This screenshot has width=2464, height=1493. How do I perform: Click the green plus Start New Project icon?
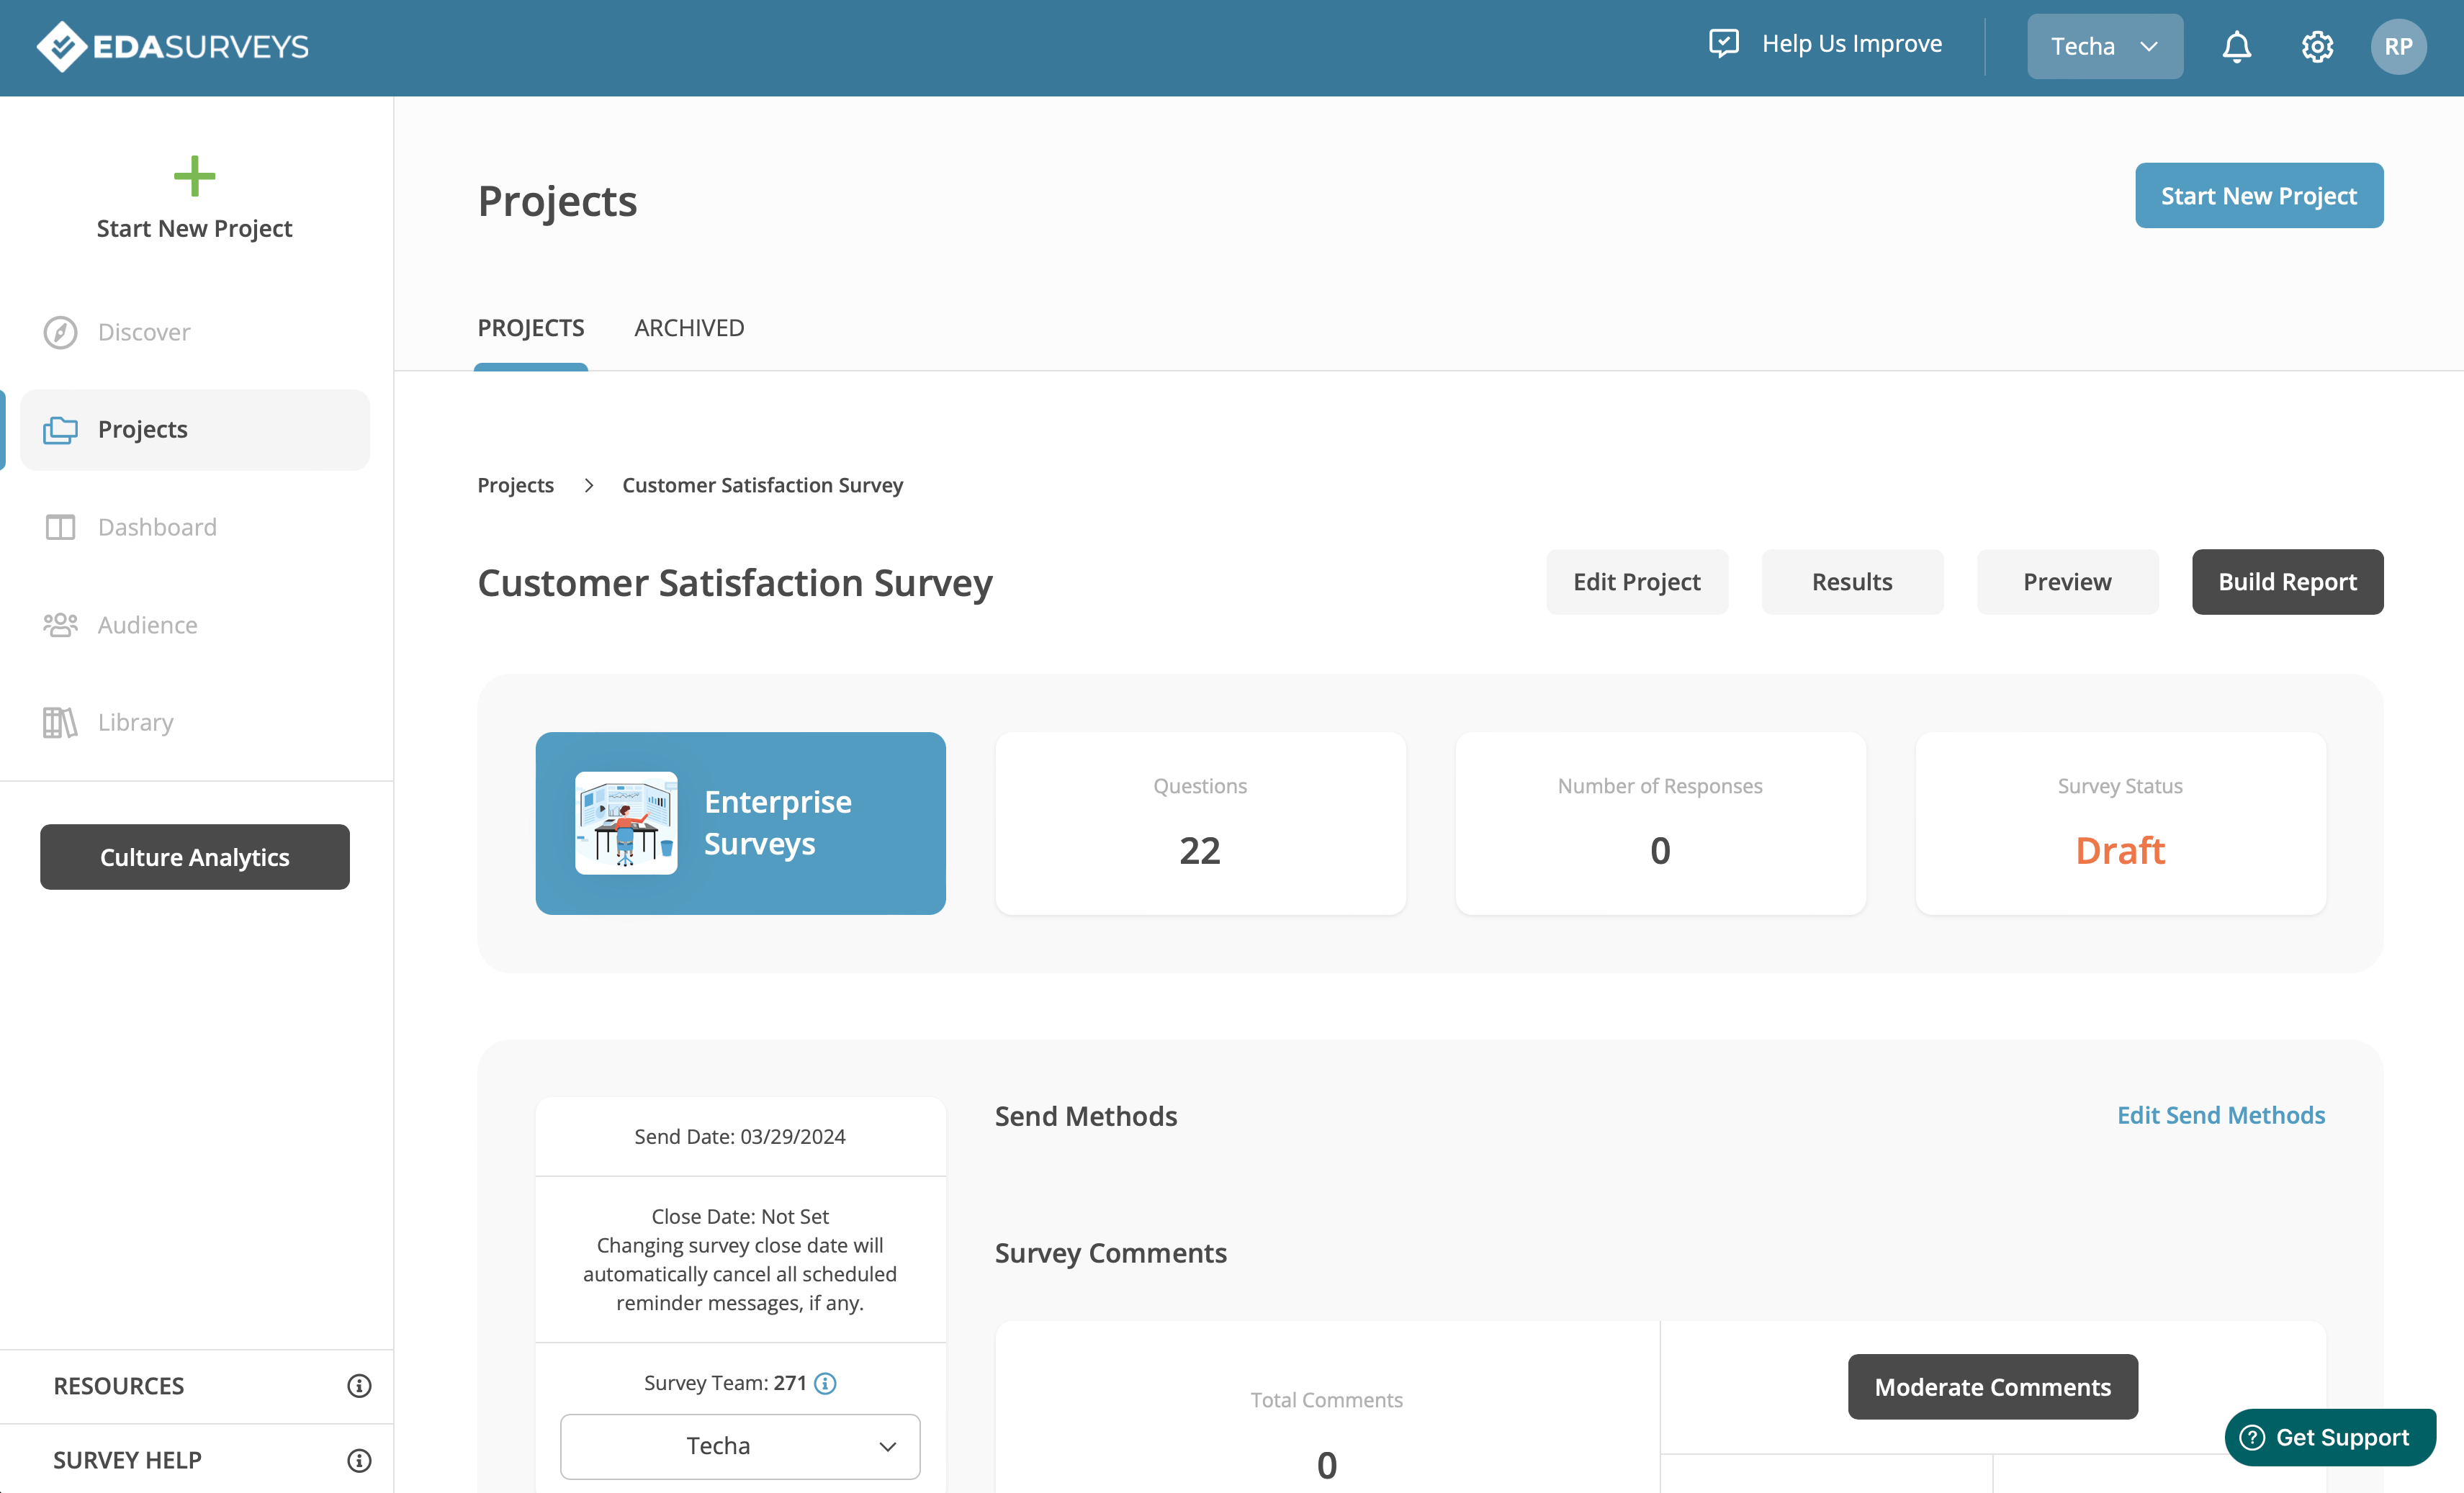(x=194, y=176)
